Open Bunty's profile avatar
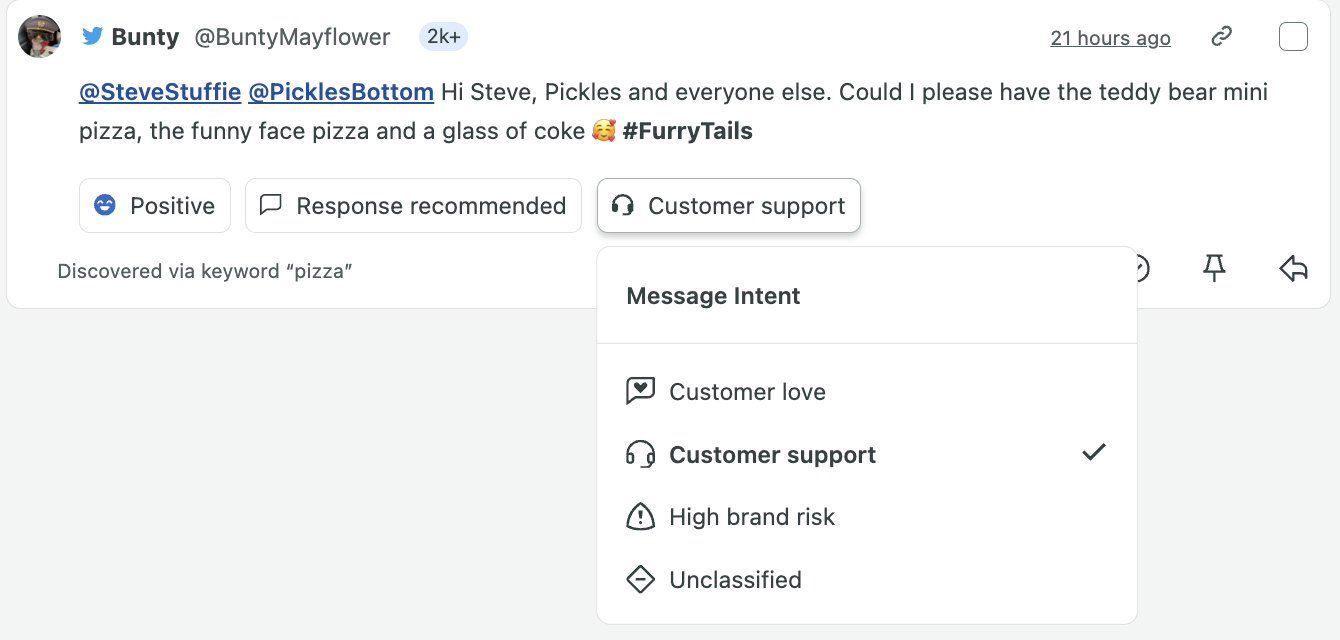This screenshot has width=1340, height=640. tap(40, 37)
